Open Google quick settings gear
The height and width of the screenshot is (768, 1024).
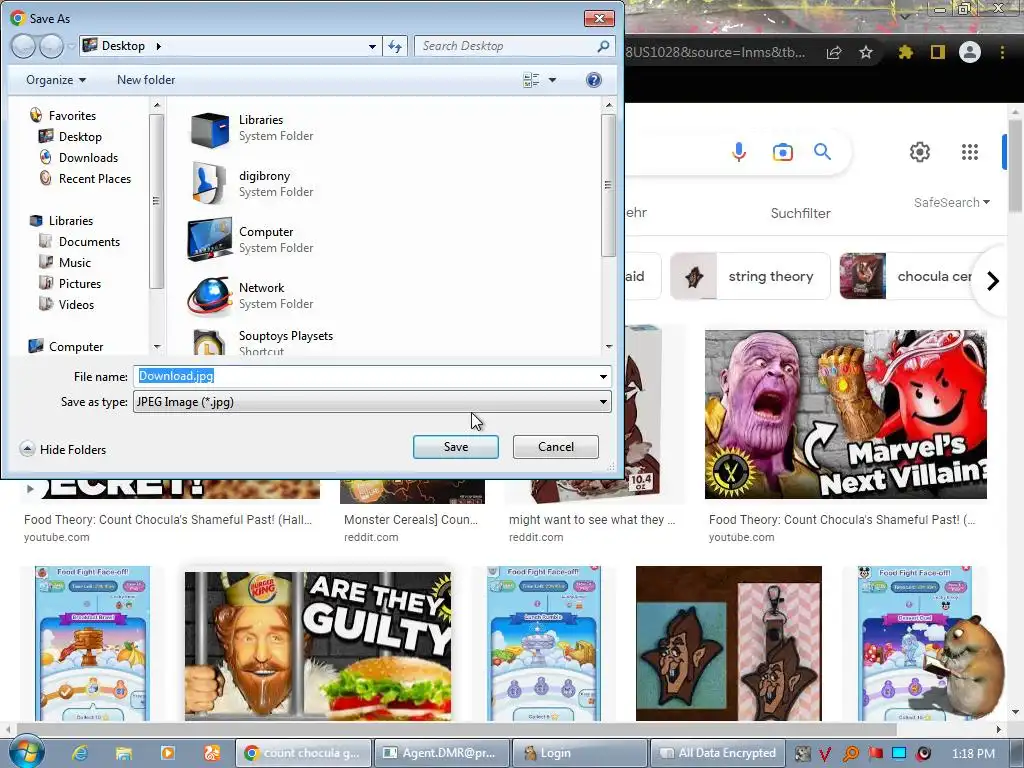pyautogui.click(x=920, y=152)
